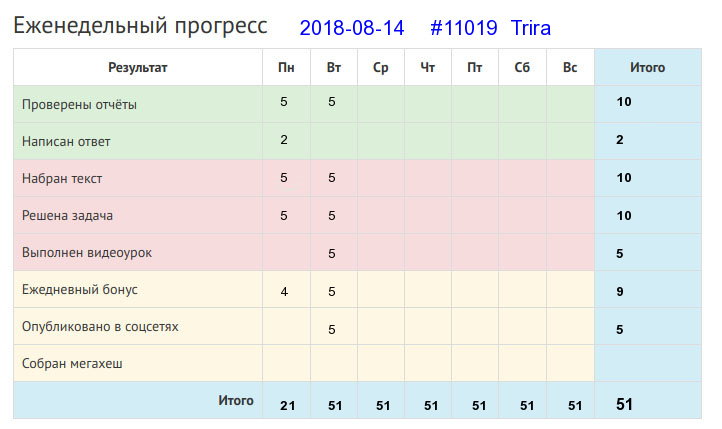The image size is (722, 429).
Task: Click Monday value 2 in Написан ответ
Action: point(284,140)
